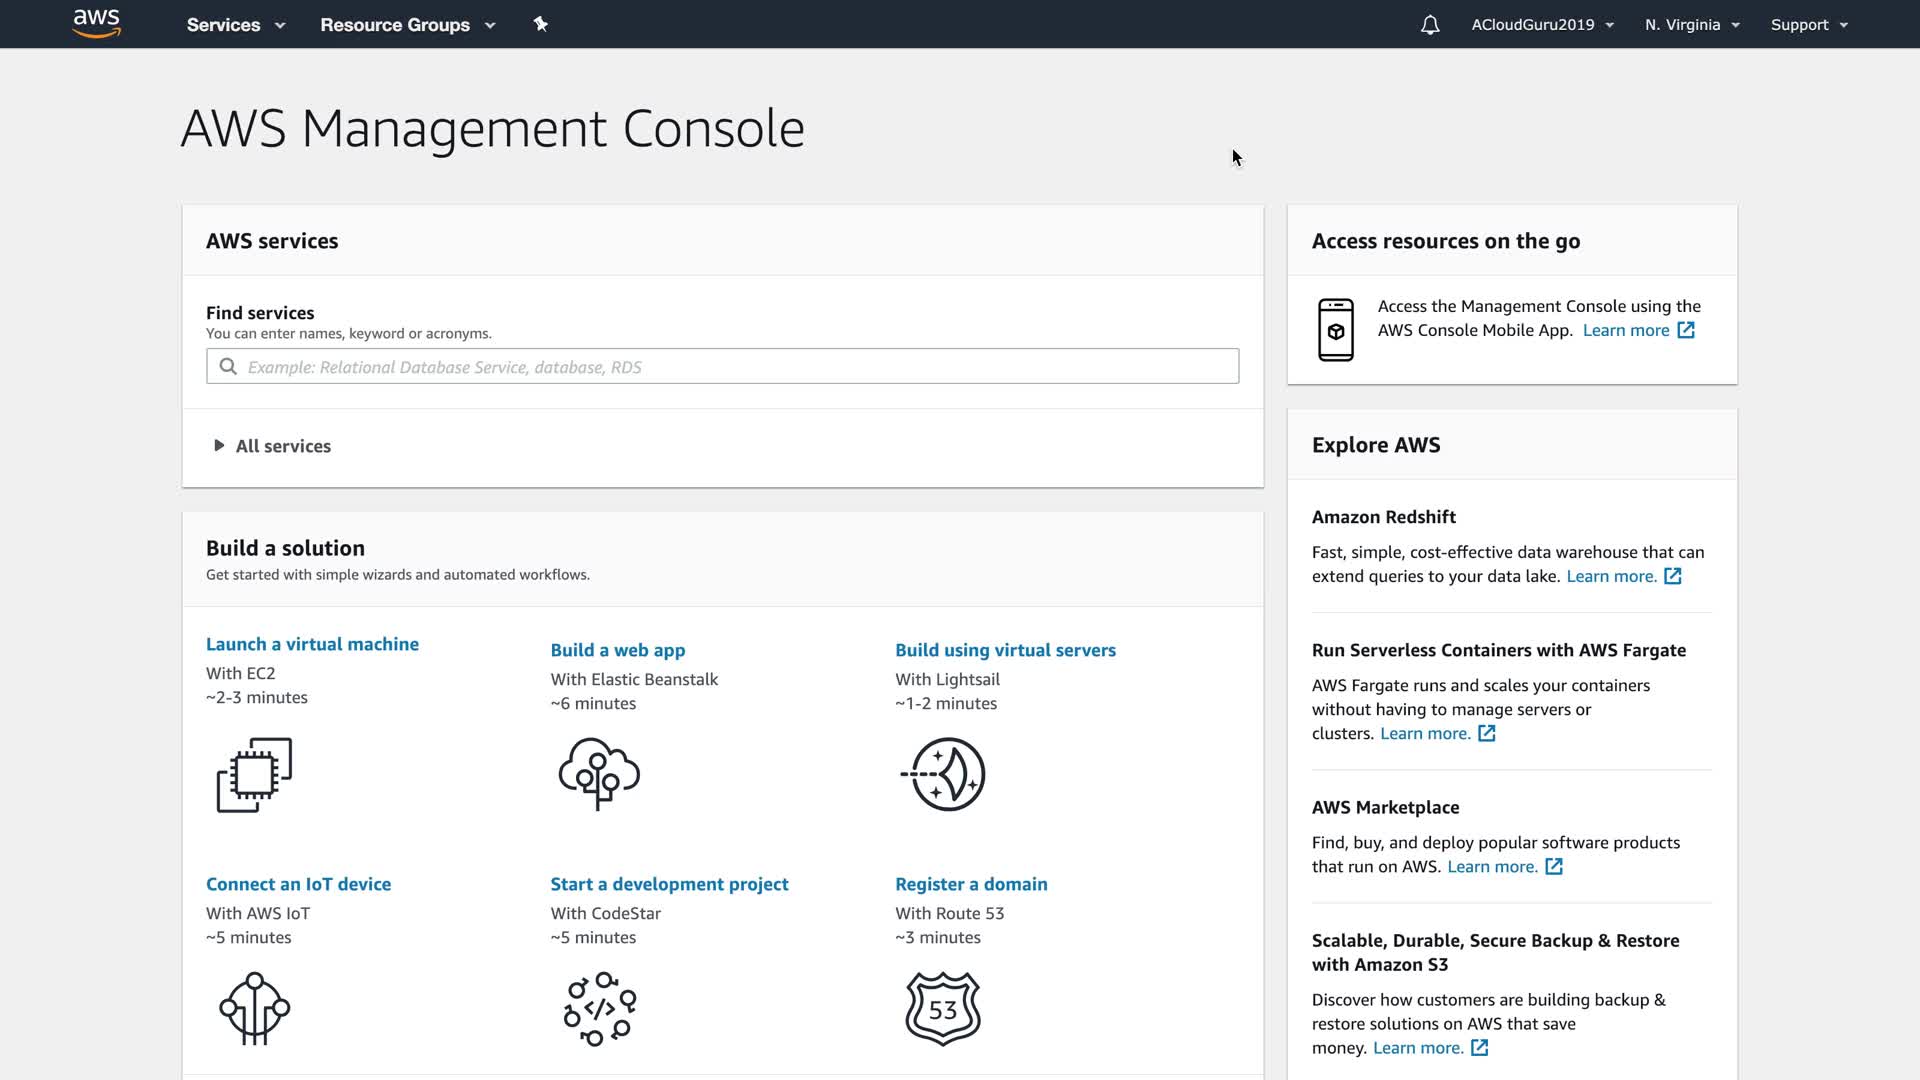1920x1080 pixels.
Task: Open the Support menu
Action: 1808,25
